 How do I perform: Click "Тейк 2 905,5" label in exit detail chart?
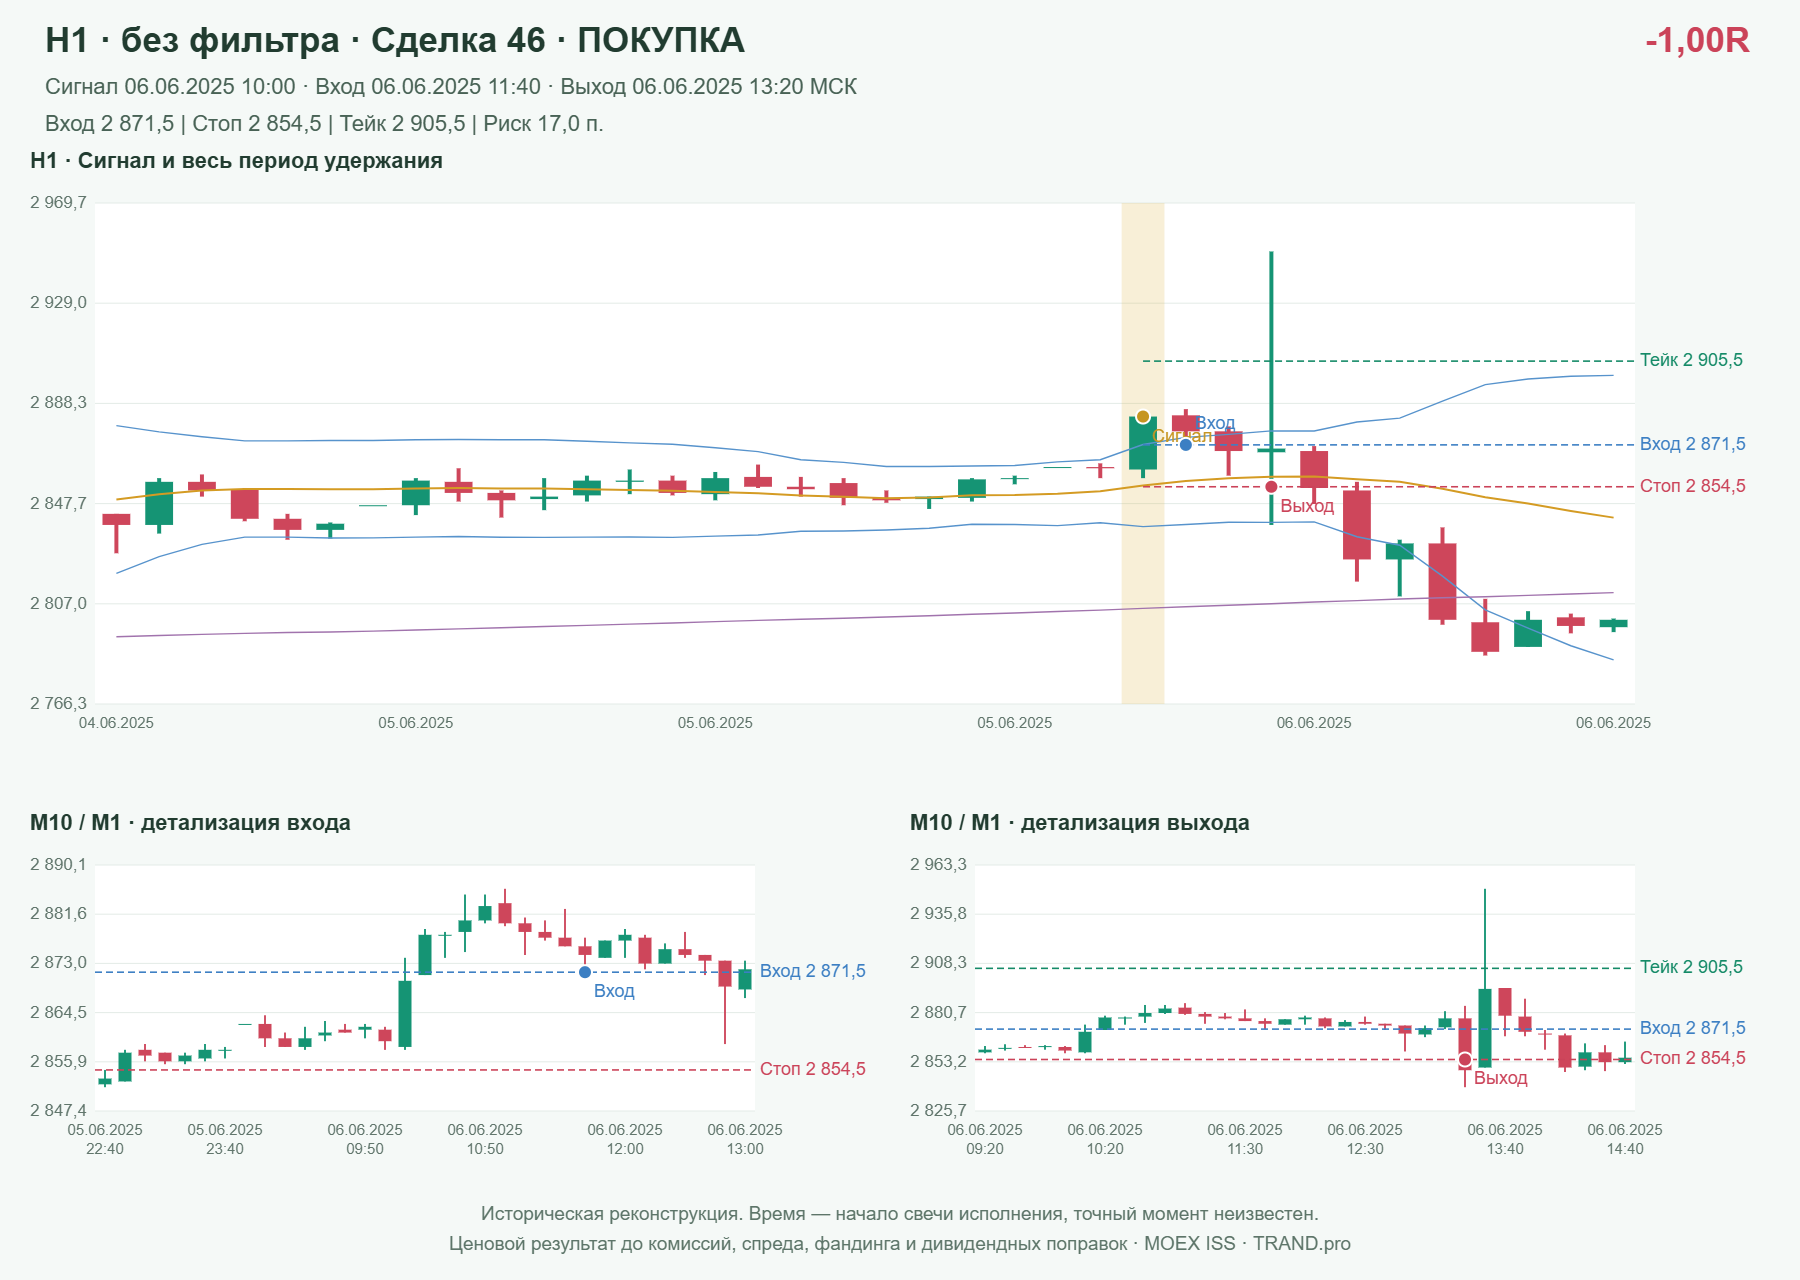[1691, 967]
